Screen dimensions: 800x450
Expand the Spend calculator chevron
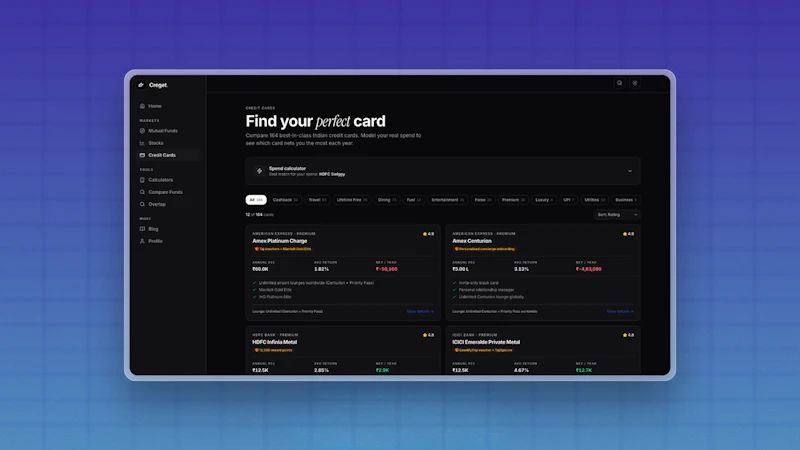[630, 171]
